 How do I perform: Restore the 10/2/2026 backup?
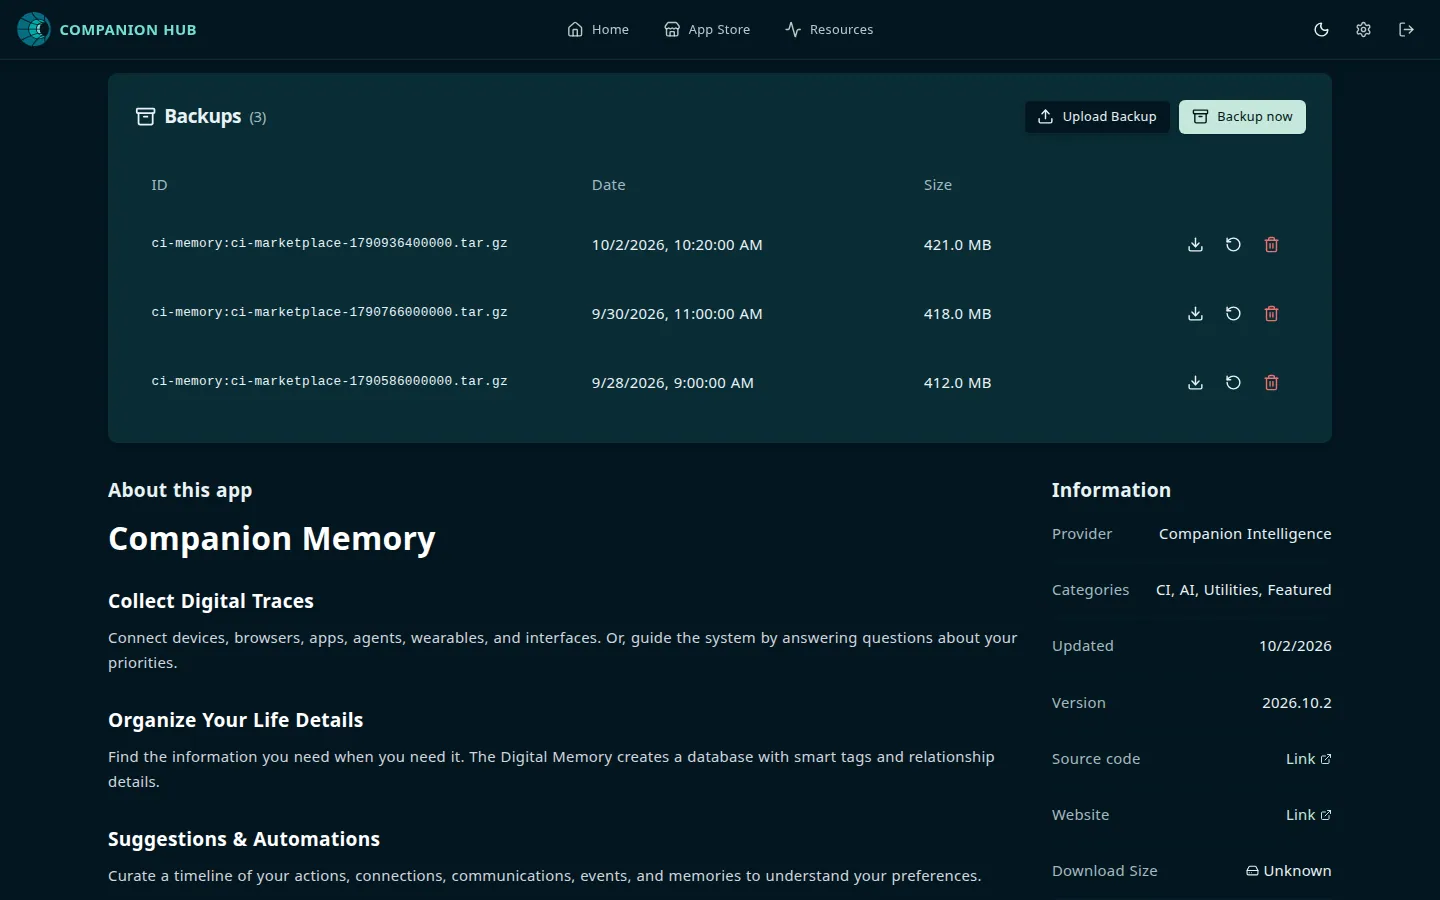click(1233, 245)
